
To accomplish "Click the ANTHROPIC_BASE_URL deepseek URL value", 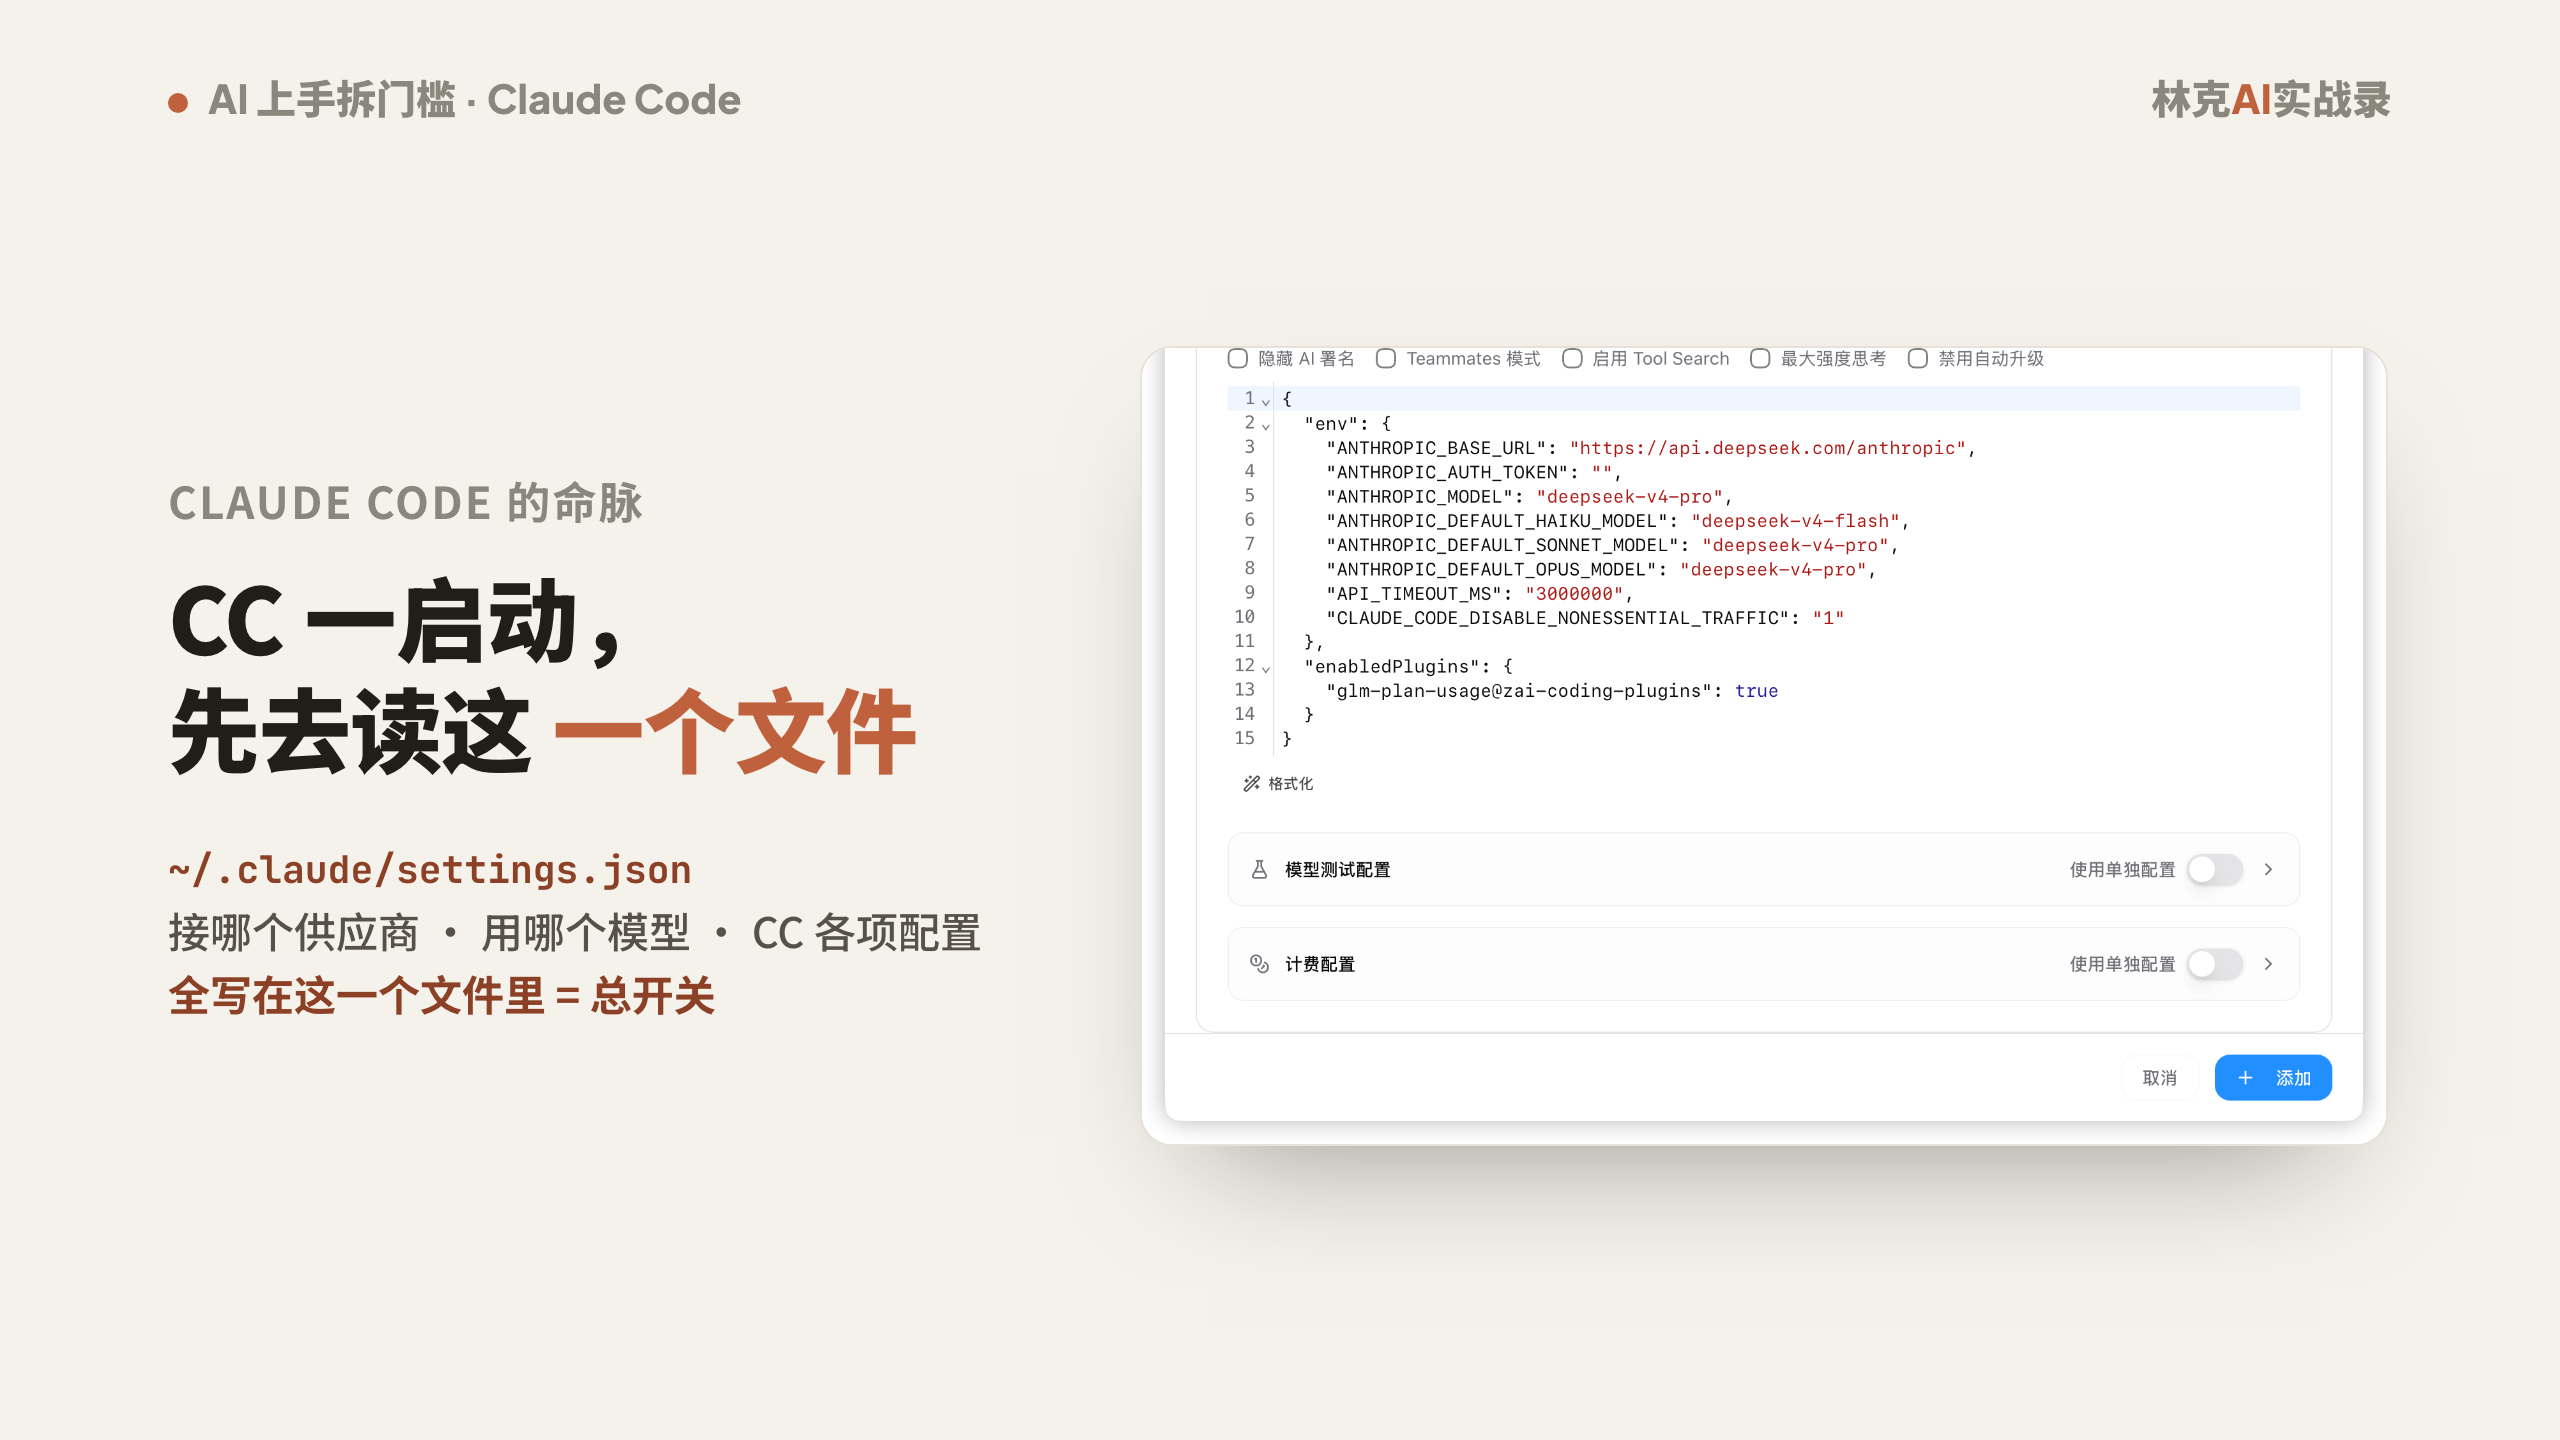I will click(x=1768, y=448).
